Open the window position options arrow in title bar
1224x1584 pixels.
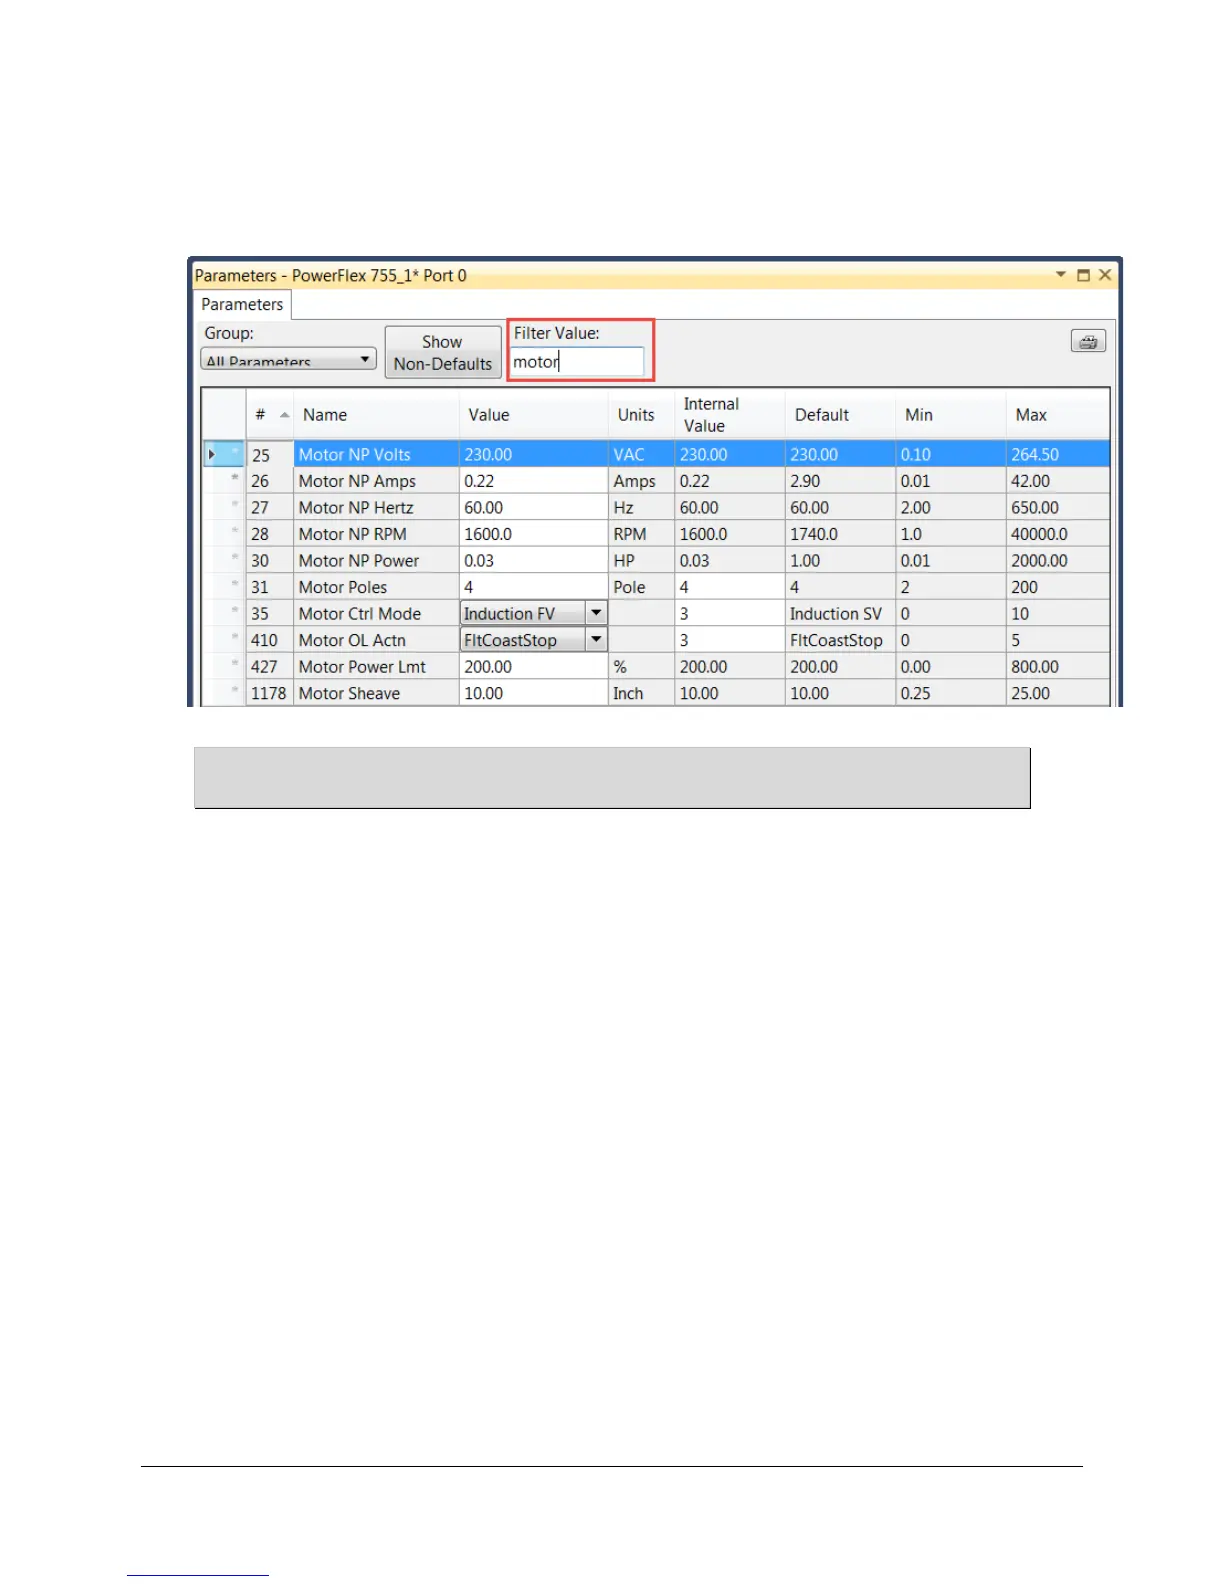[x=1061, y=275]
